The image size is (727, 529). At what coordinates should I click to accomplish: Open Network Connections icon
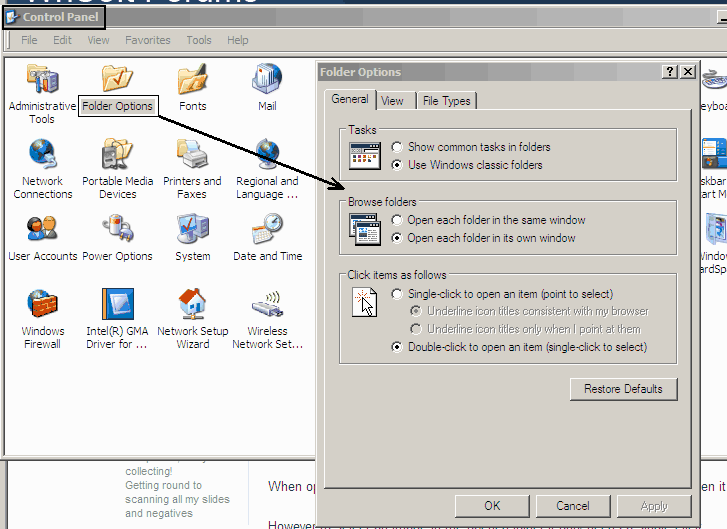coord(42,153)
